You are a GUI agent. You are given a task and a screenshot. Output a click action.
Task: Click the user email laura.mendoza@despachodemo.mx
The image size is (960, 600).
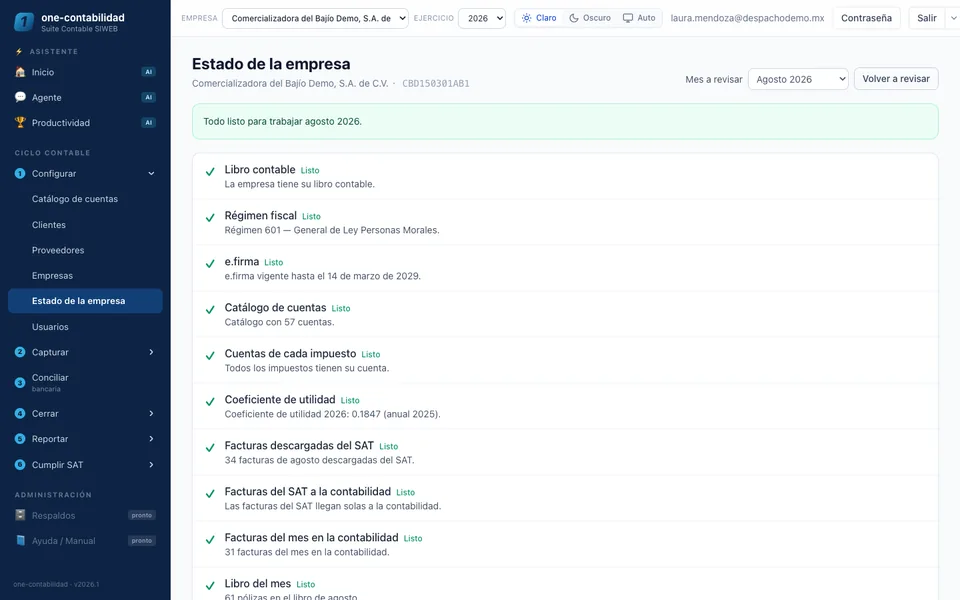click(747, 18)
